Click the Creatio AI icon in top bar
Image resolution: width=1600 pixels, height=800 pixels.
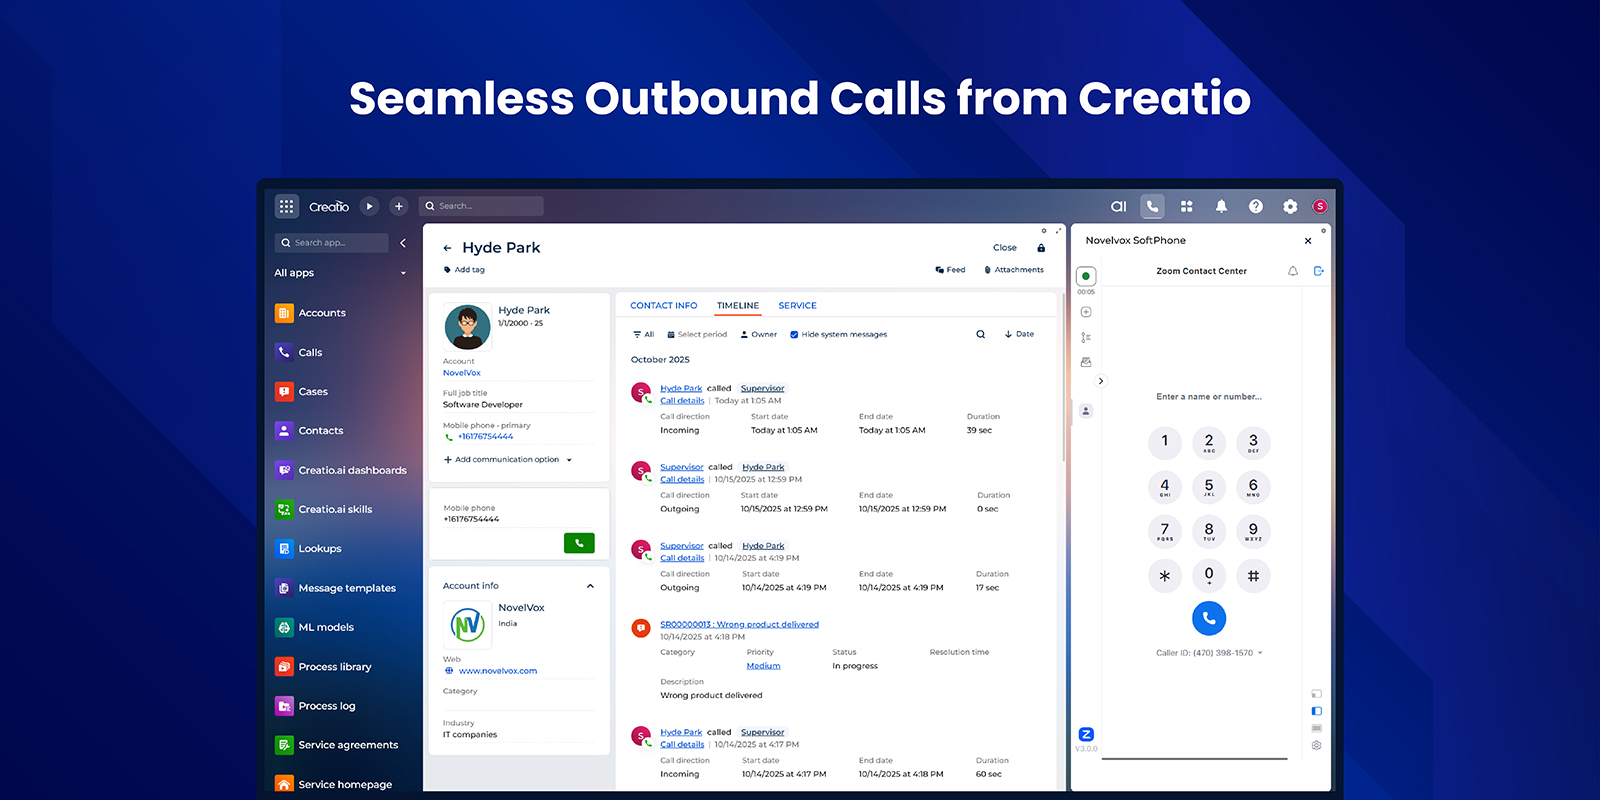(1118, 206)
